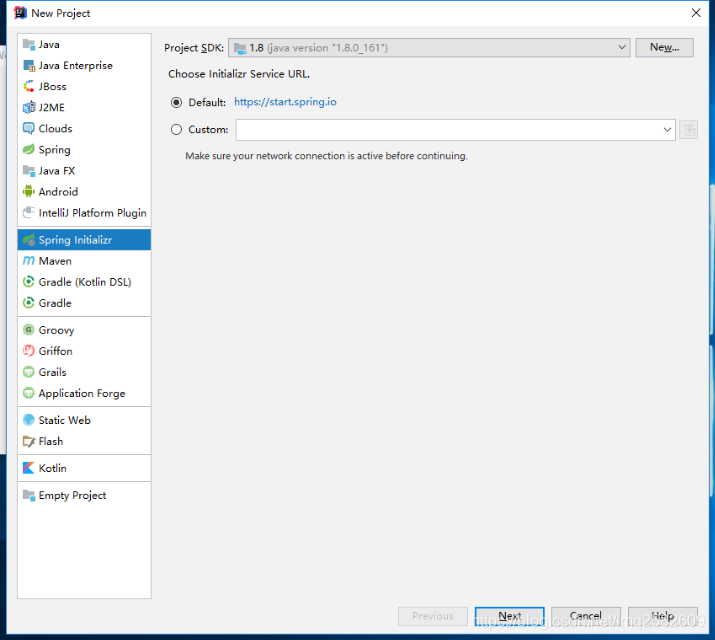Select the Application Forge label

click(x=82, y=393)
